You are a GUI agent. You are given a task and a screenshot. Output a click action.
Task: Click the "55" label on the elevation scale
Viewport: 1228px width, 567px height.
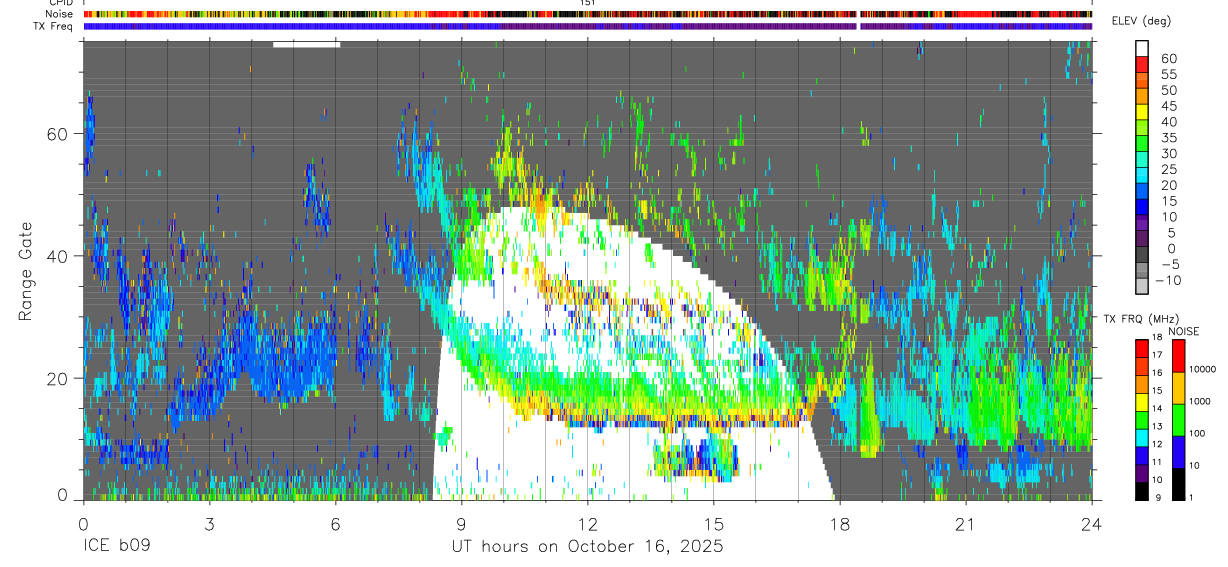click(1167, 75)
